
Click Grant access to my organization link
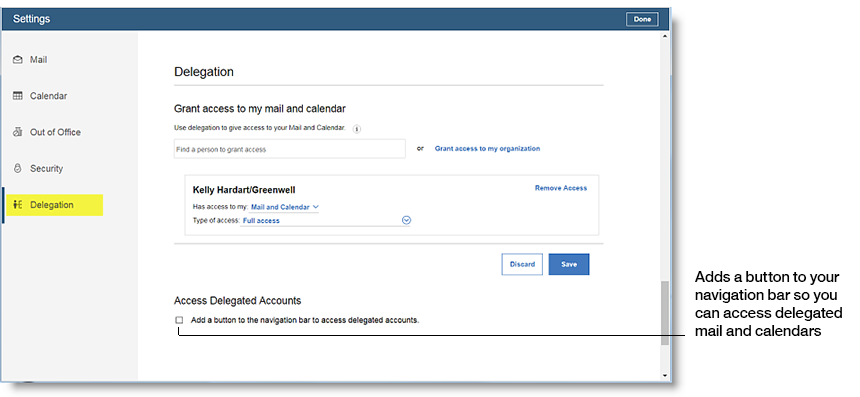pos(488,149)
